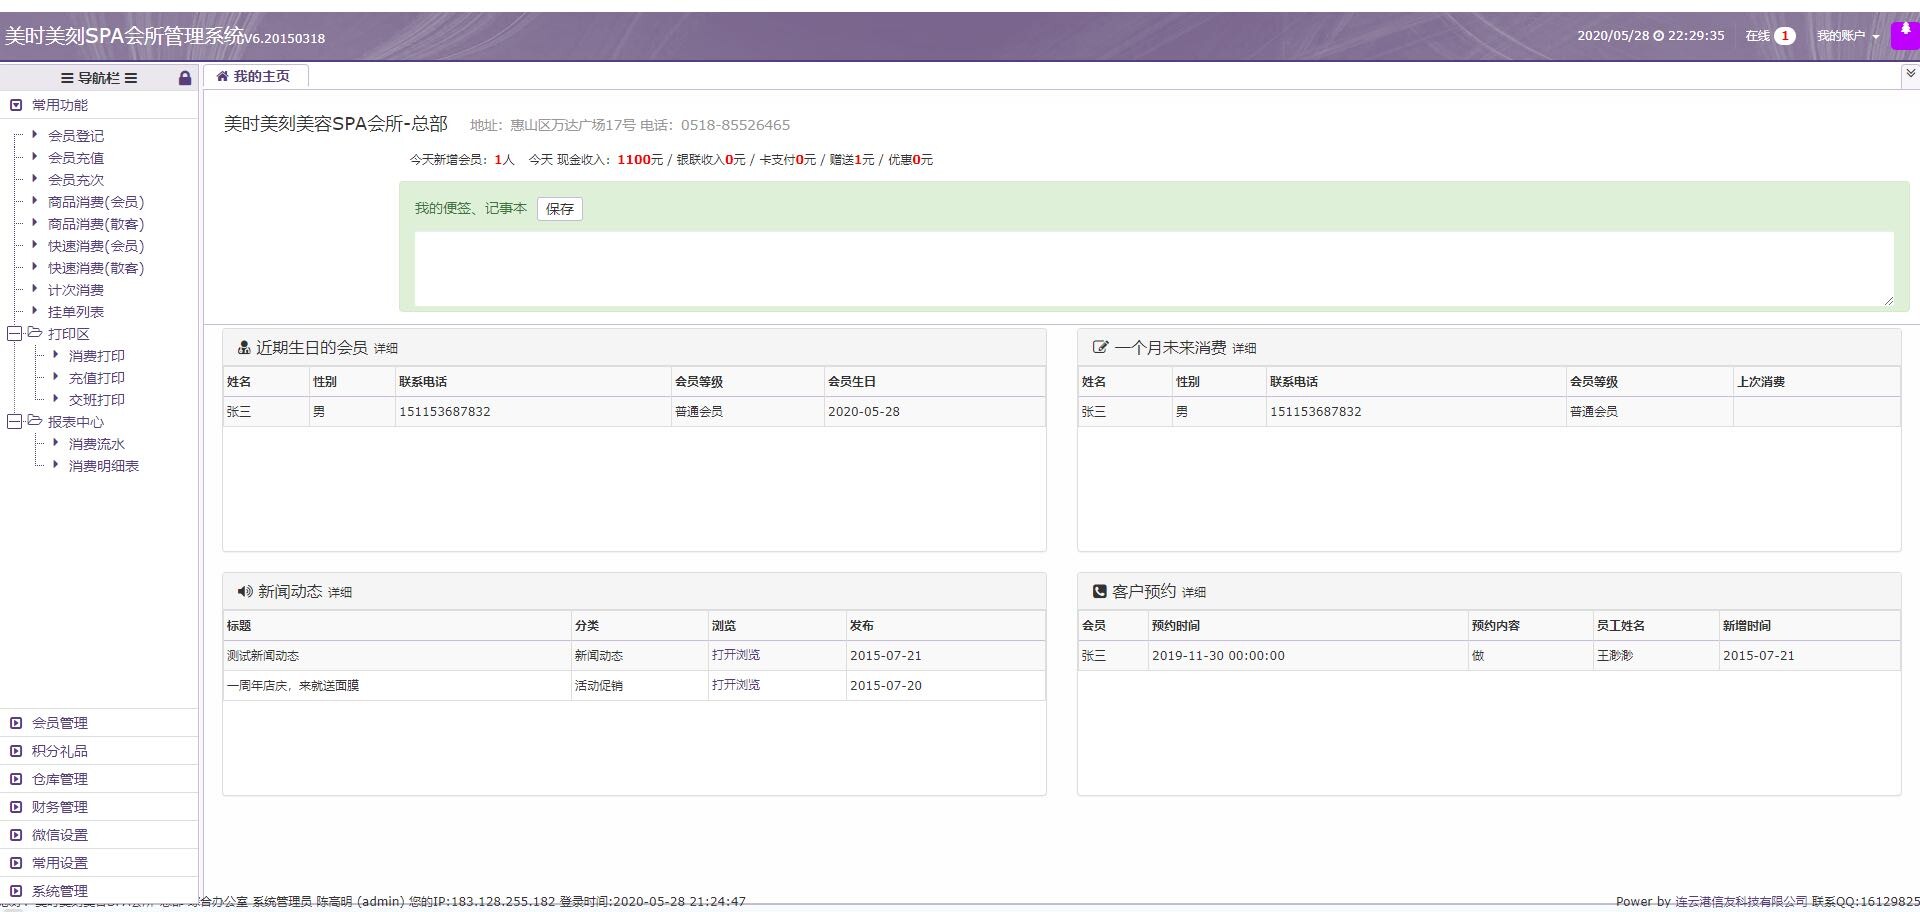Image resolution: width=1920 pixels, height=912 pixels.
Task: Click the speaker icon beside 新闻动态
Action: [245, 592]
